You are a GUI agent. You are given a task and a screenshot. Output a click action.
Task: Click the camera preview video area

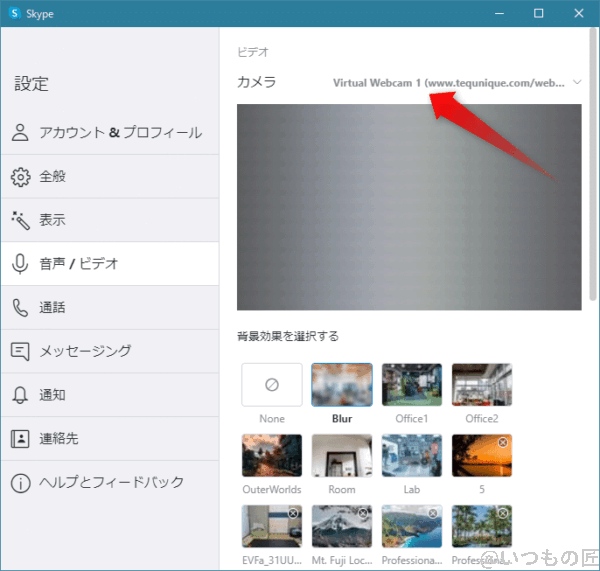(x=409, y=207)
